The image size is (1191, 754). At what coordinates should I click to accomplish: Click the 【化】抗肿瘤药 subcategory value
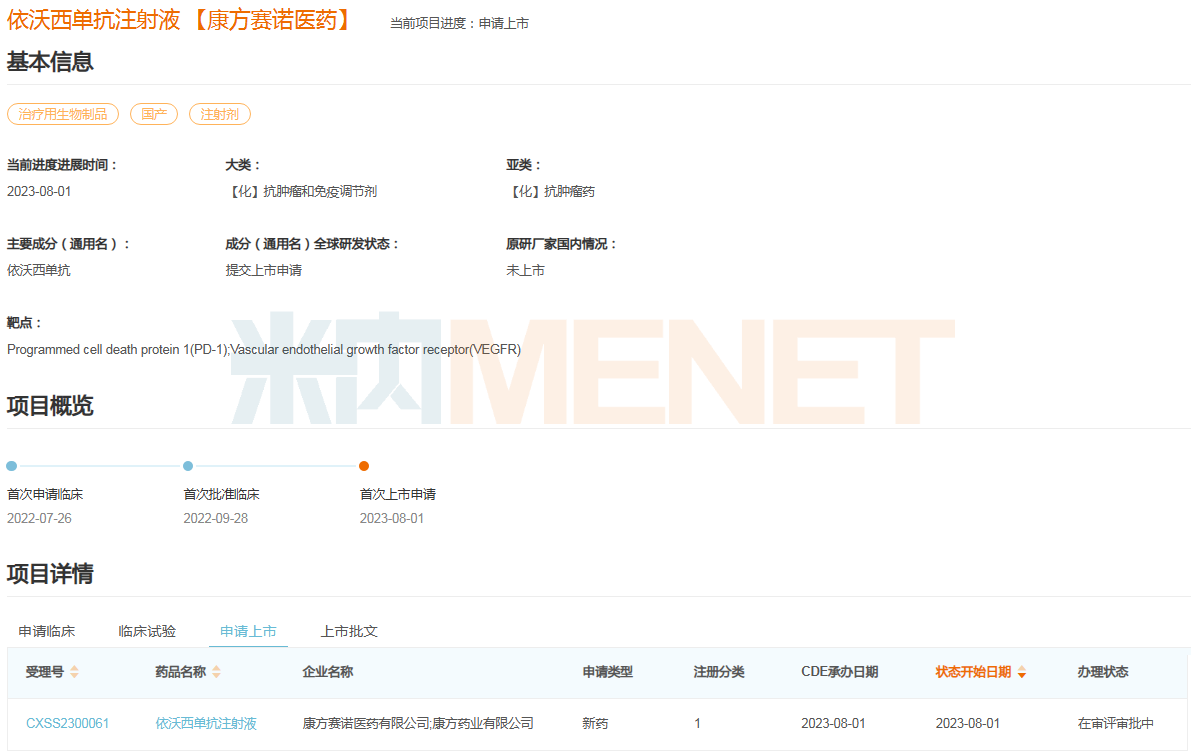click(x=551, y=191)
